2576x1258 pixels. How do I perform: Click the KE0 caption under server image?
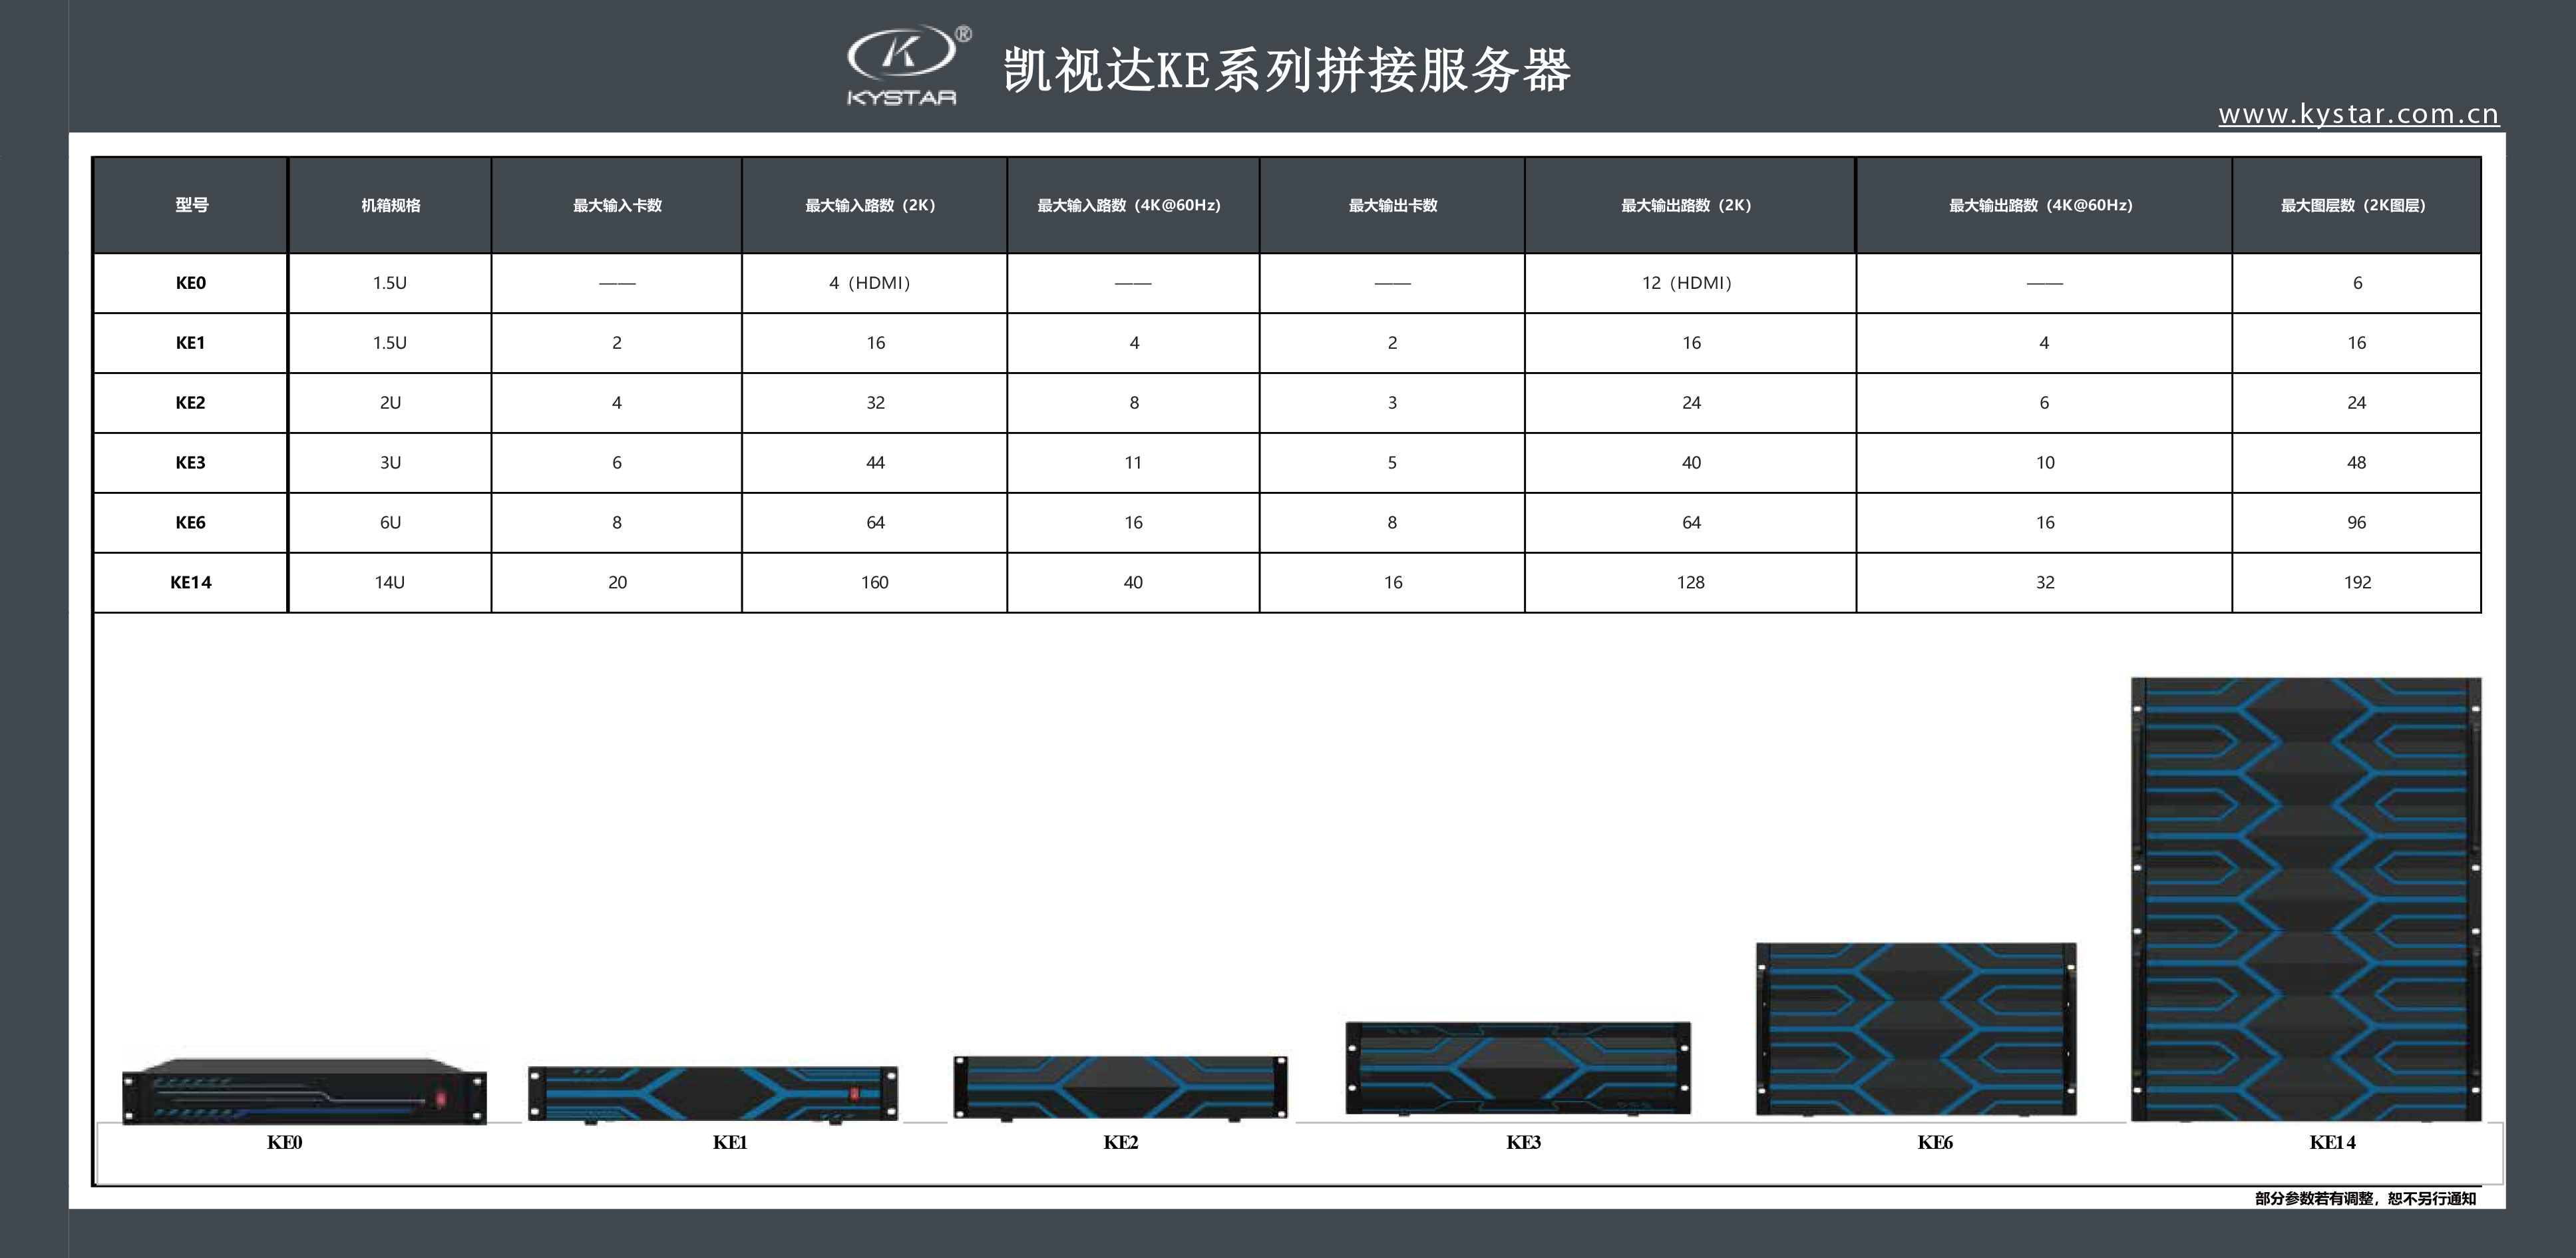285,1143
